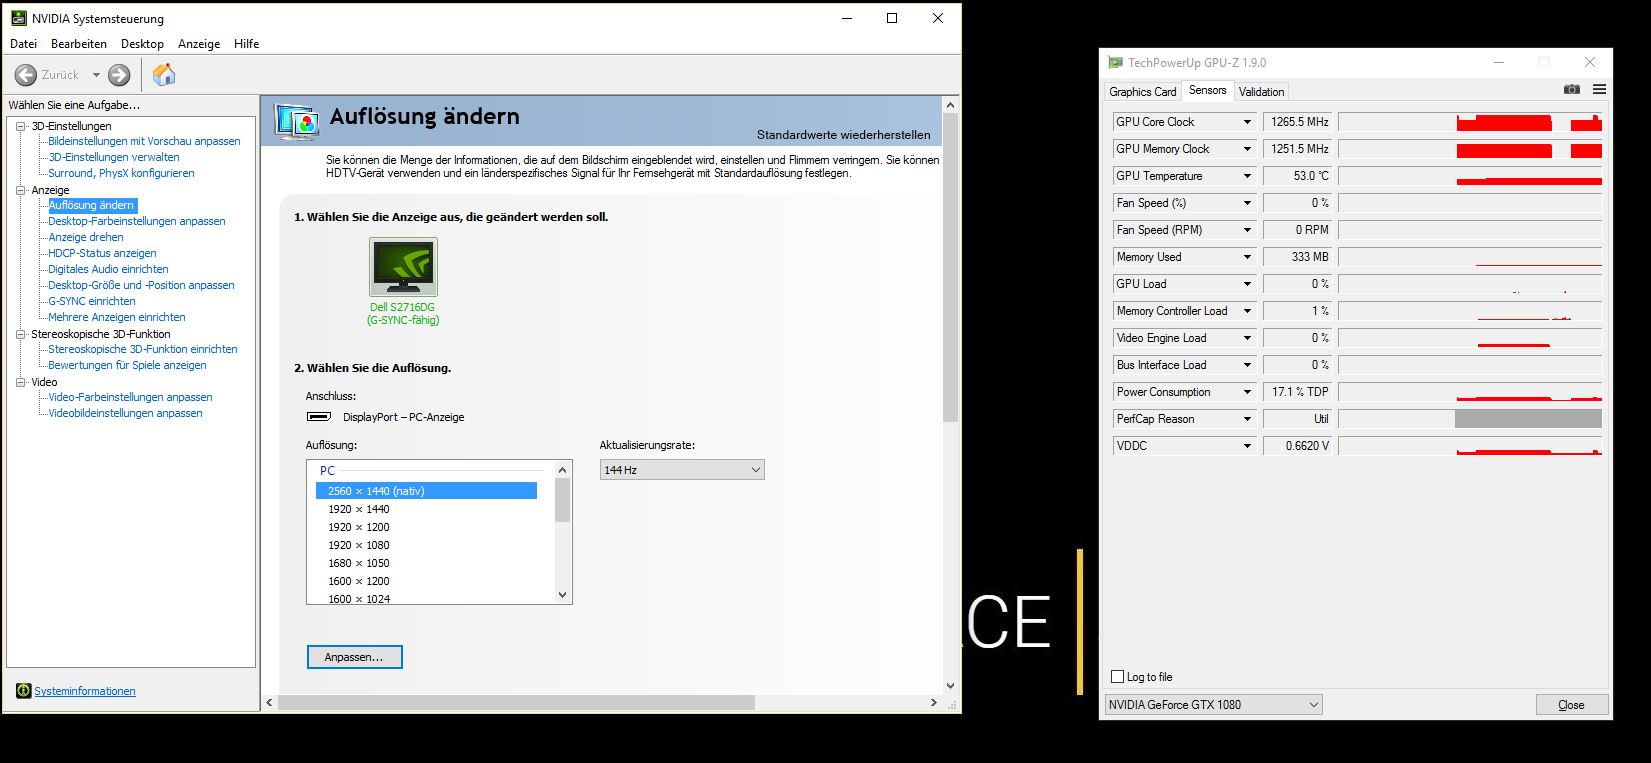Open HDCP-Status anzeigen
This screenshot has height=763, width=1651.
pyautogui.click(x=102, y=253)
